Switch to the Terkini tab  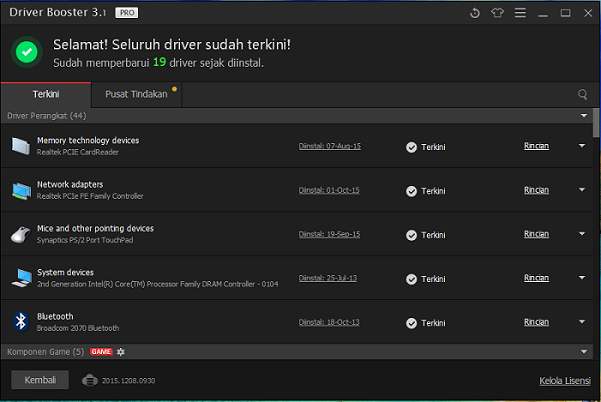[46, 94]
